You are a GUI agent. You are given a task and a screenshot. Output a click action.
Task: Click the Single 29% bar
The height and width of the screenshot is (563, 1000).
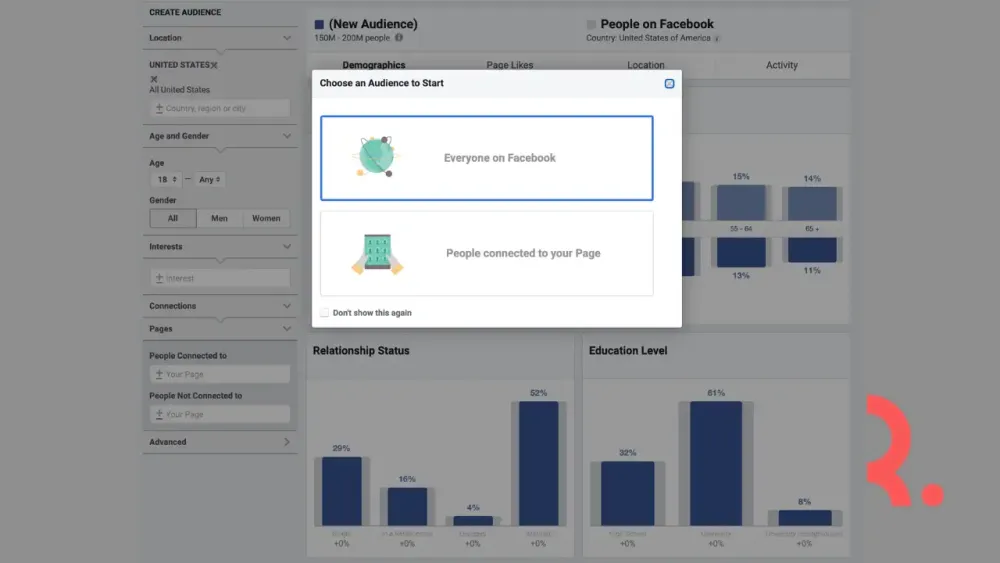click(x=342, y=491)
